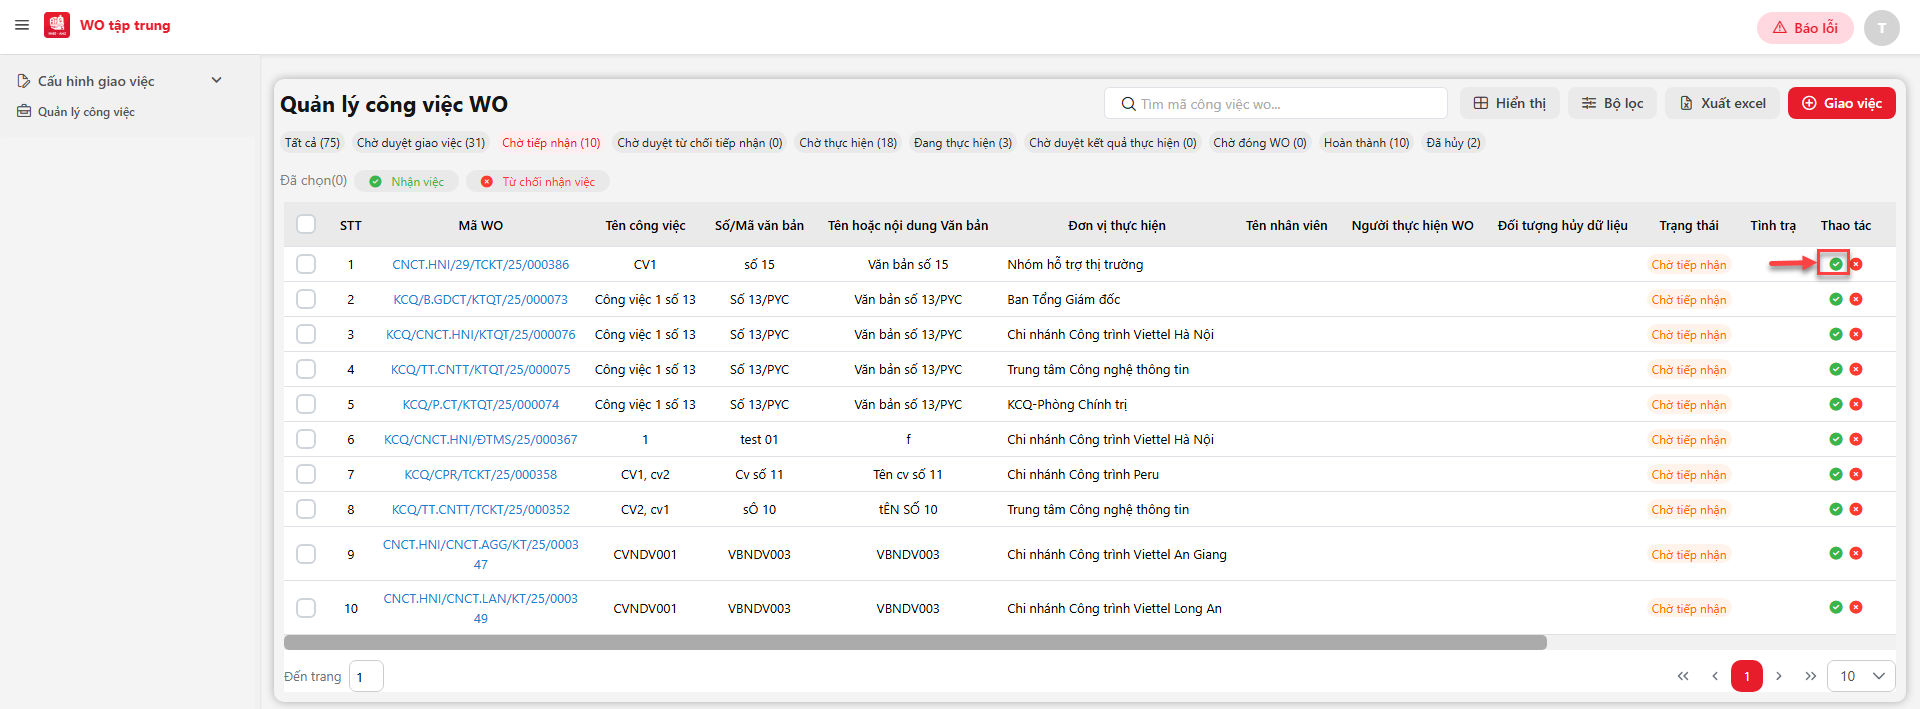This screenshot has height=709, width=1920.
Task: Accept WO KCQ/TT.CNTT/KTQT/25/000075 green check icon
Action: (x=1835, y=369)
